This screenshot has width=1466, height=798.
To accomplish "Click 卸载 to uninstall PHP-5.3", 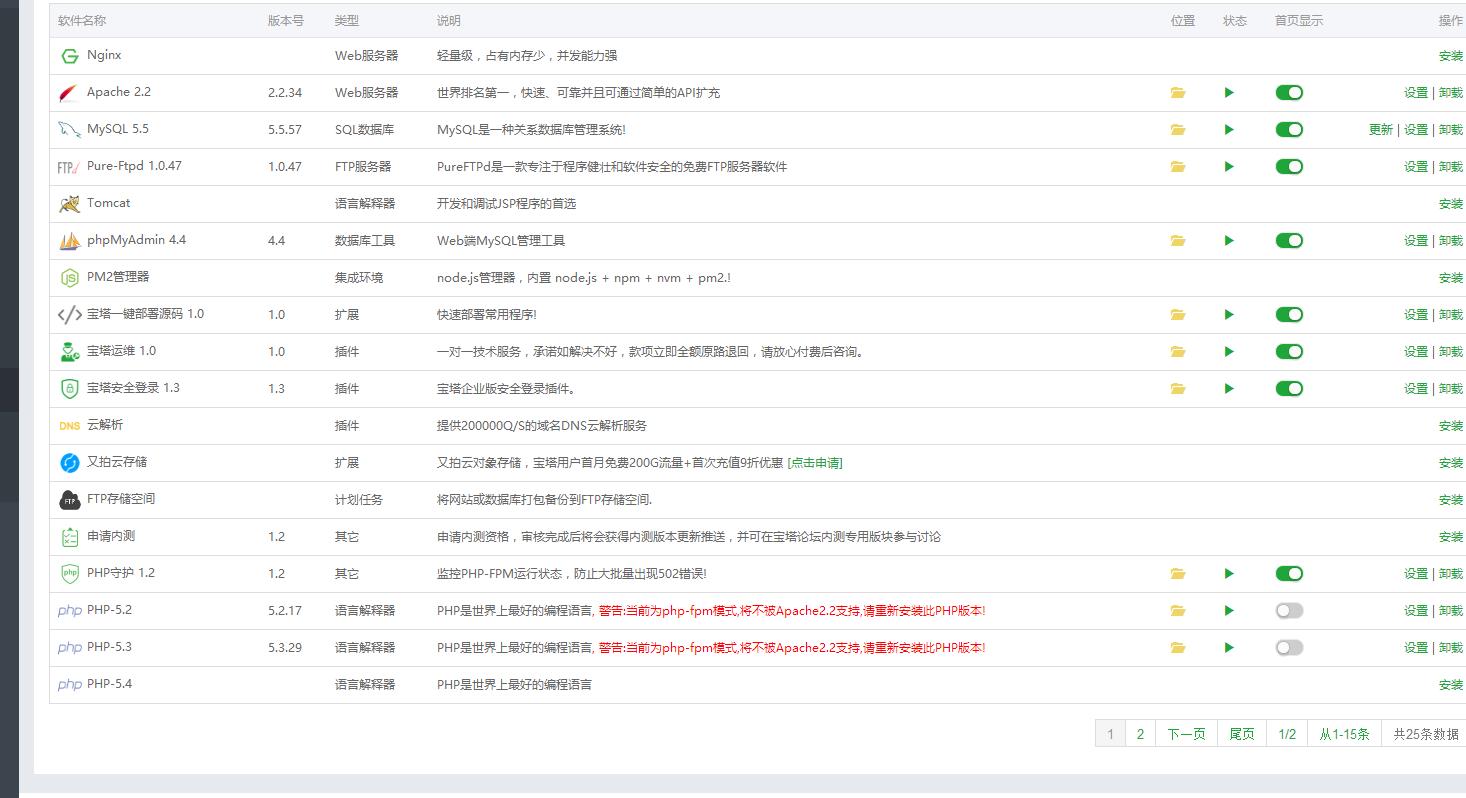I will coord(1451,648).
